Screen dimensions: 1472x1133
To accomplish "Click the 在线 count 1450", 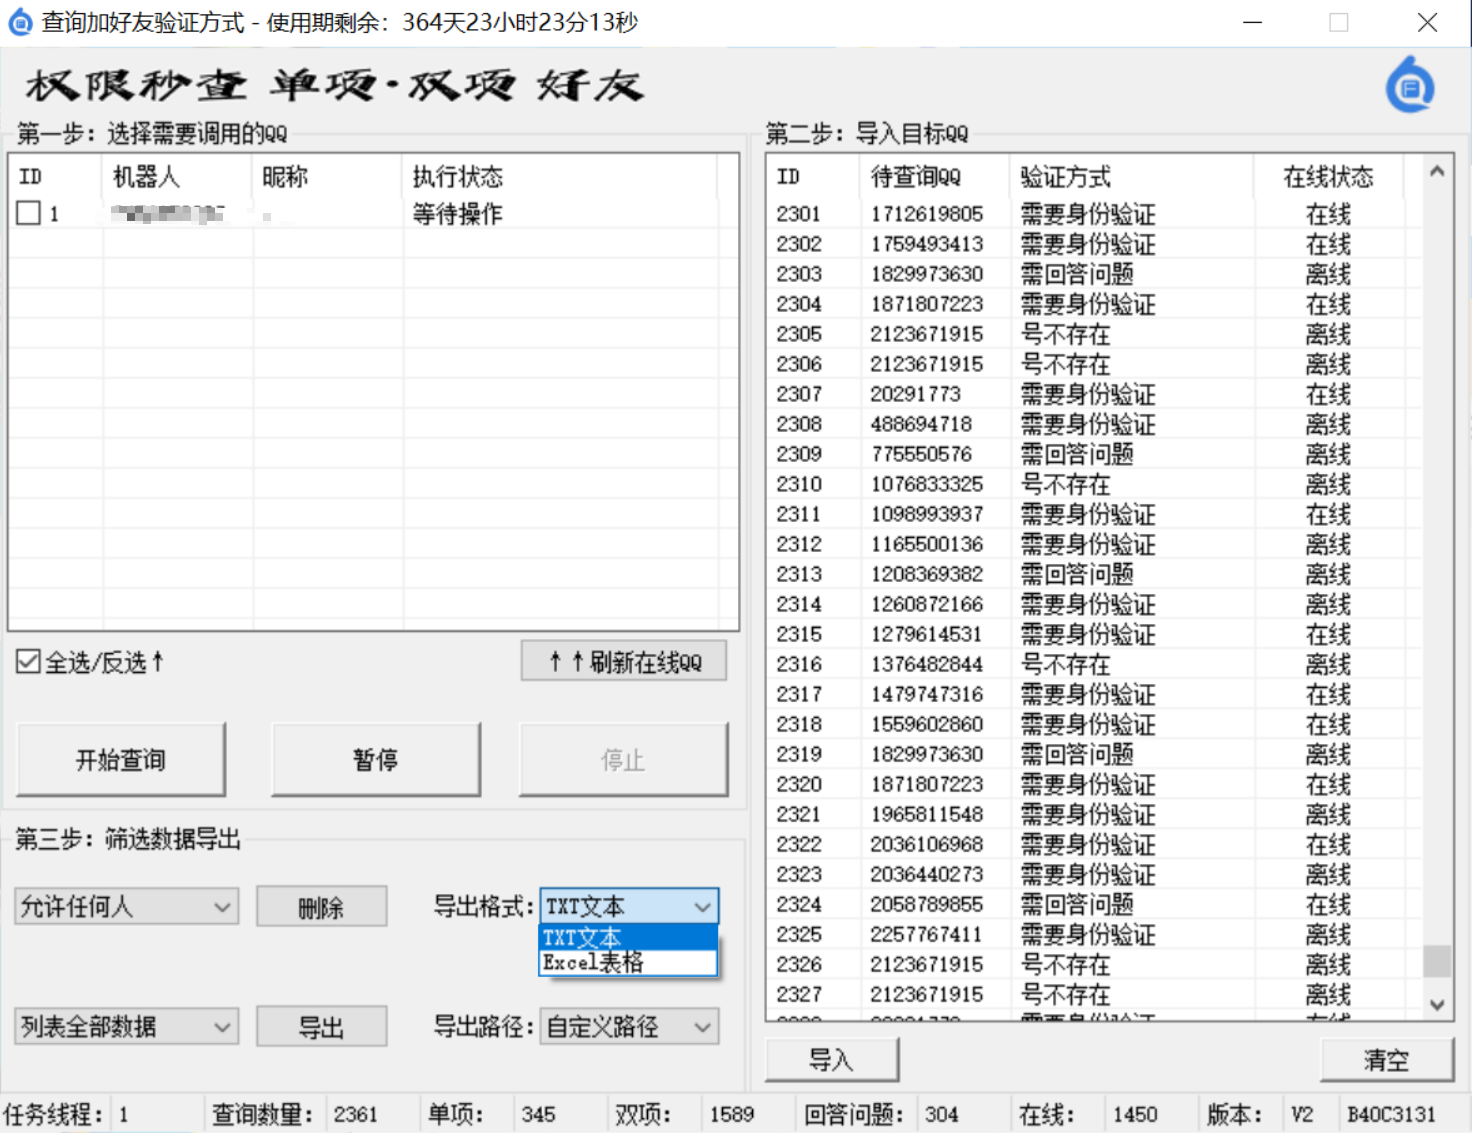I will [x=1135, y=1114].
